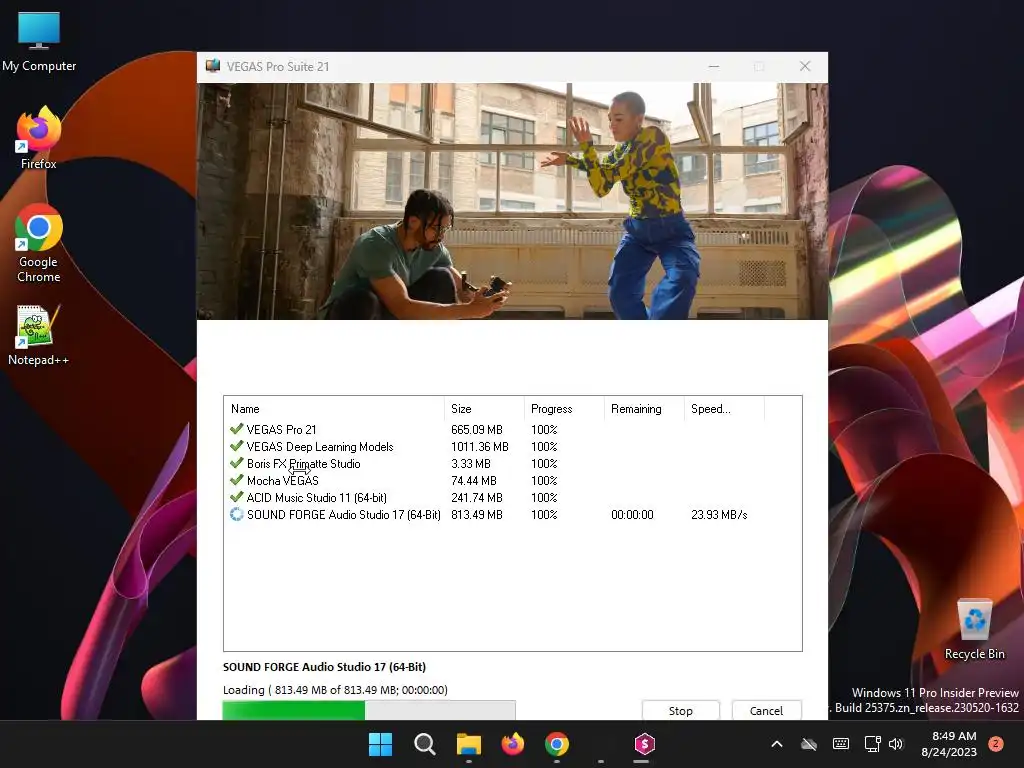
Task: Click the 665.09 MB size value
Action: (477, 430)
